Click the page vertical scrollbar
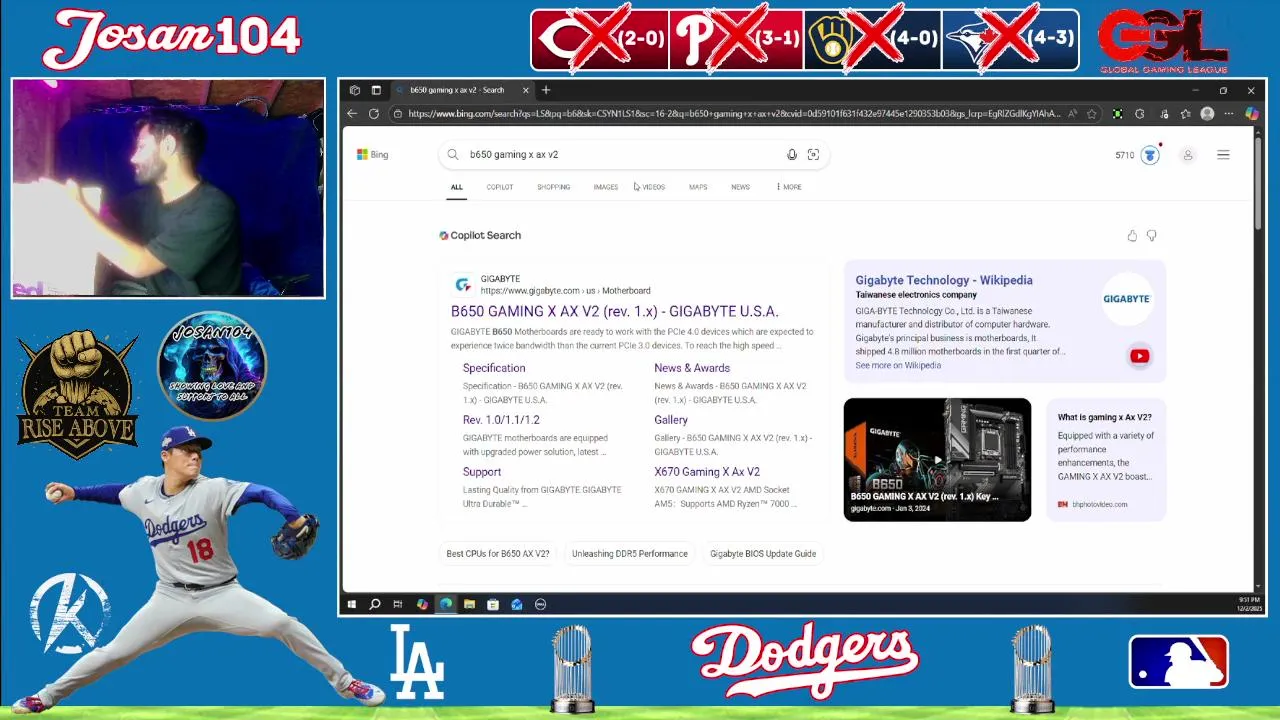Viewport: 1280px width, 720px height. pyautogui.click(x=1259, y=185)
